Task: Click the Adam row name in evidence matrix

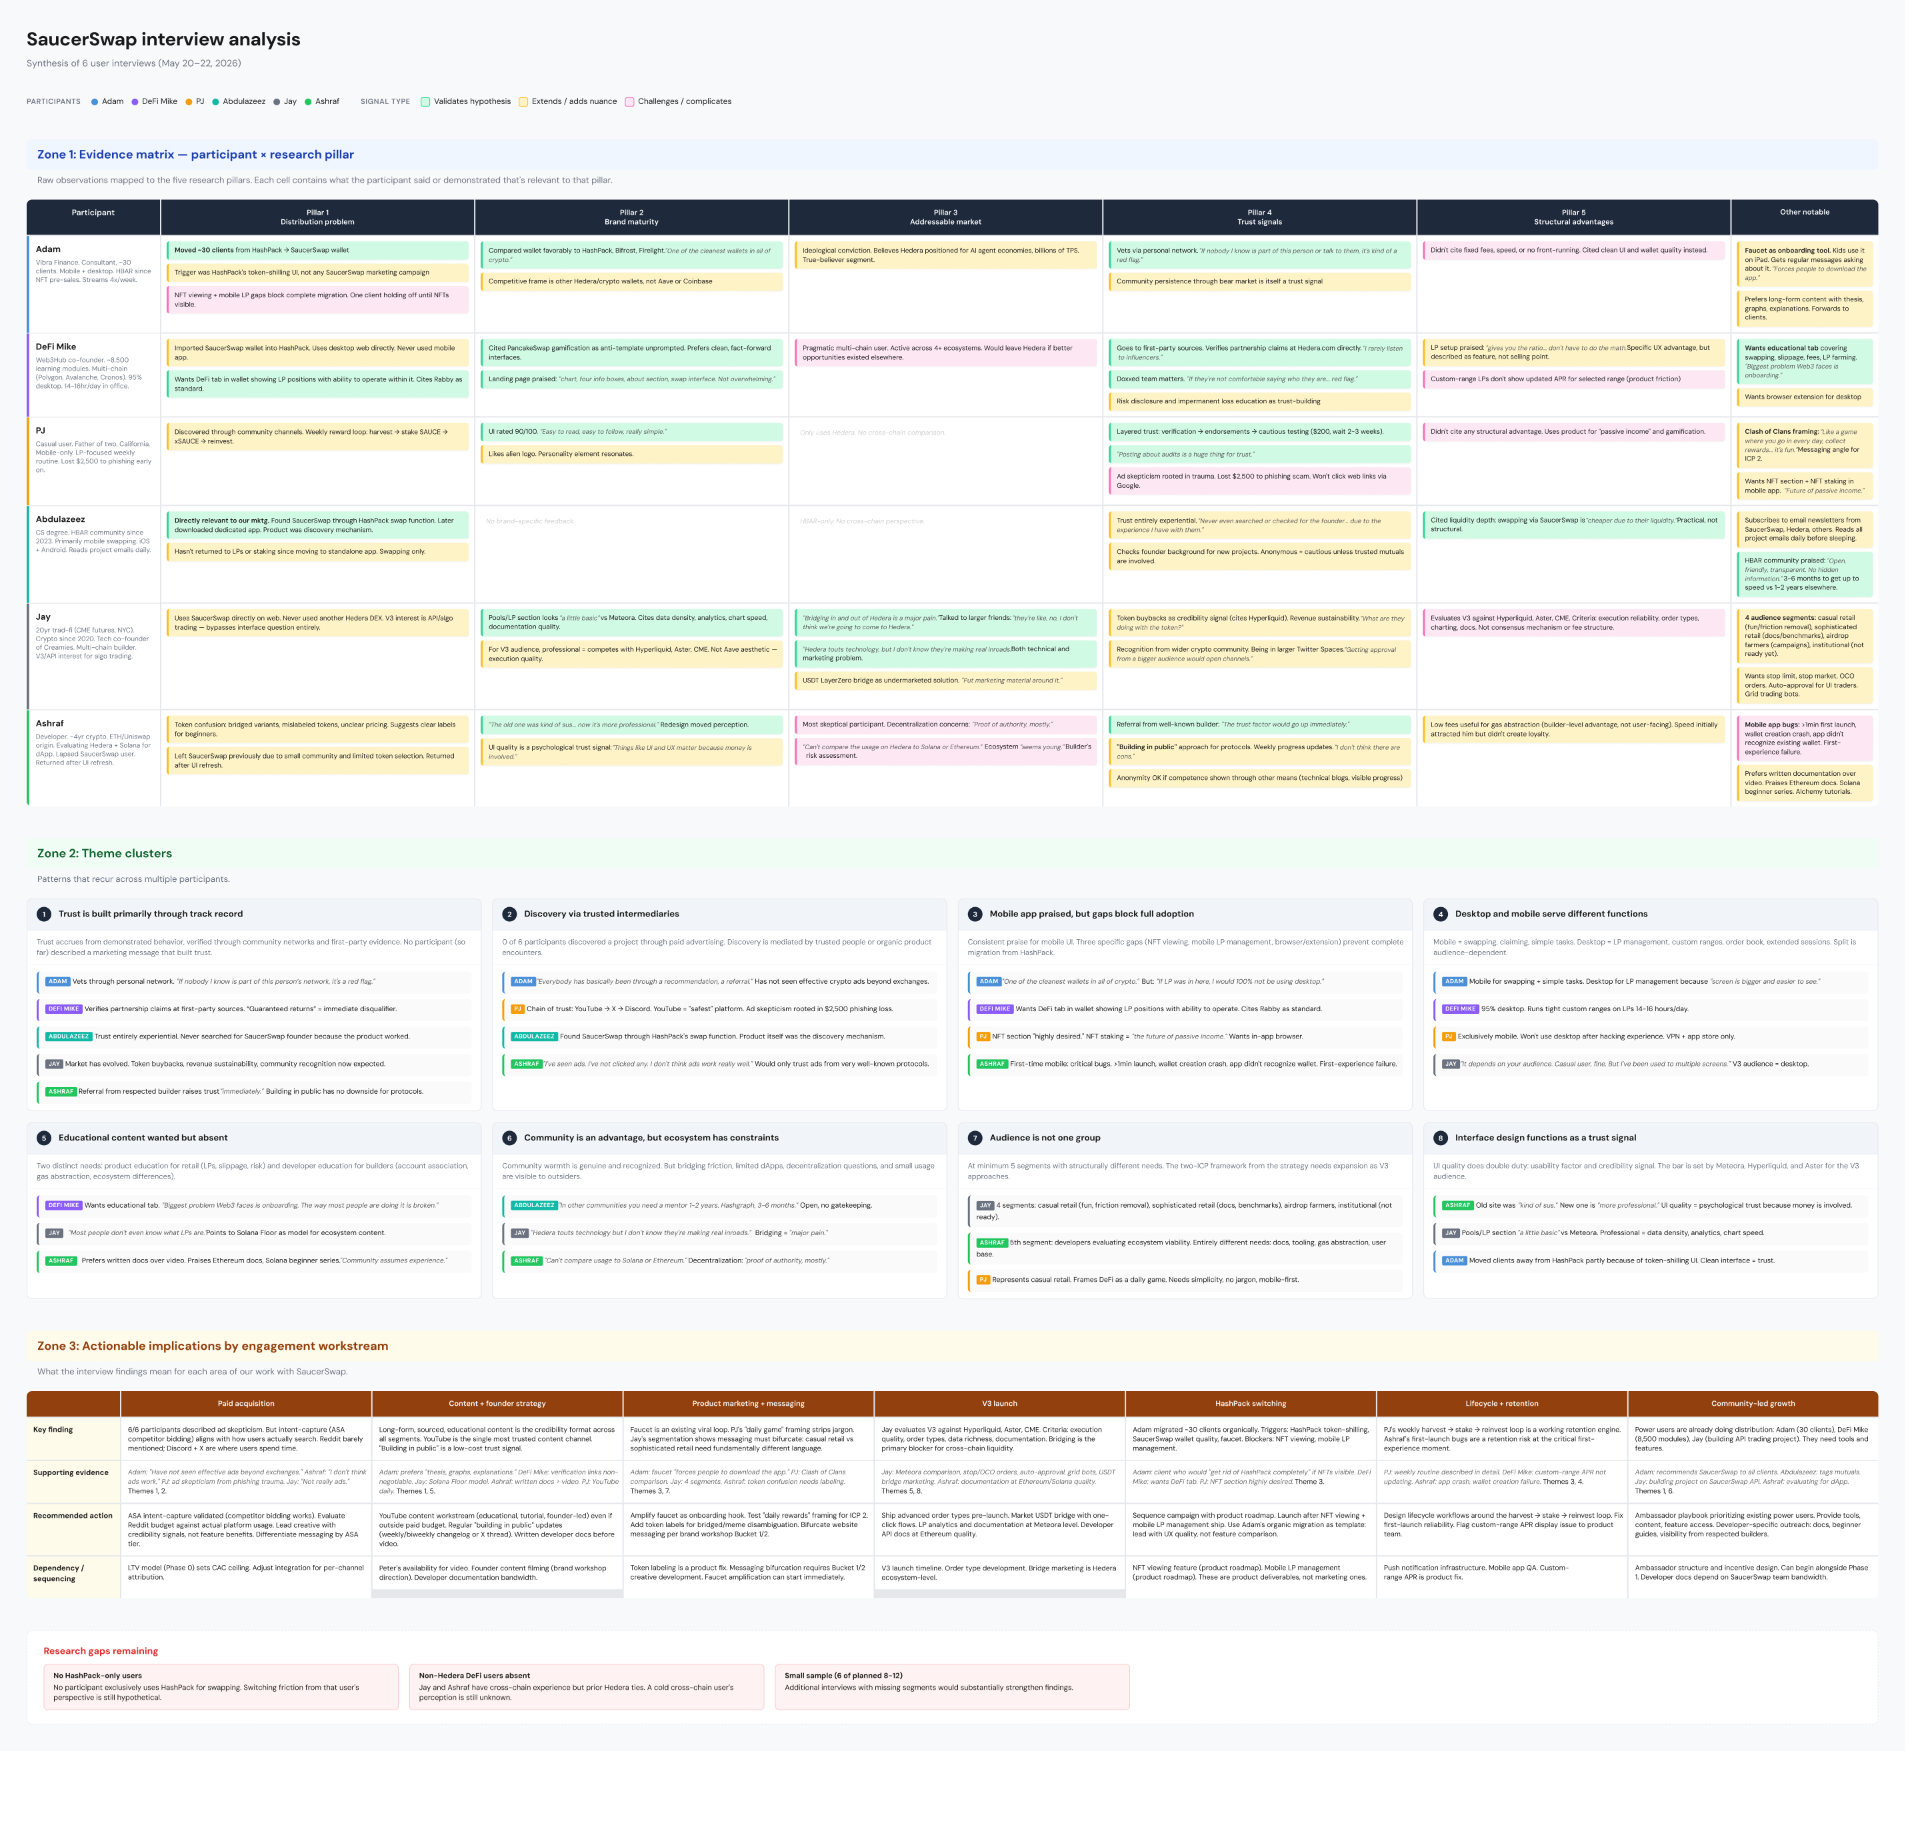Action: pos(48,251)
